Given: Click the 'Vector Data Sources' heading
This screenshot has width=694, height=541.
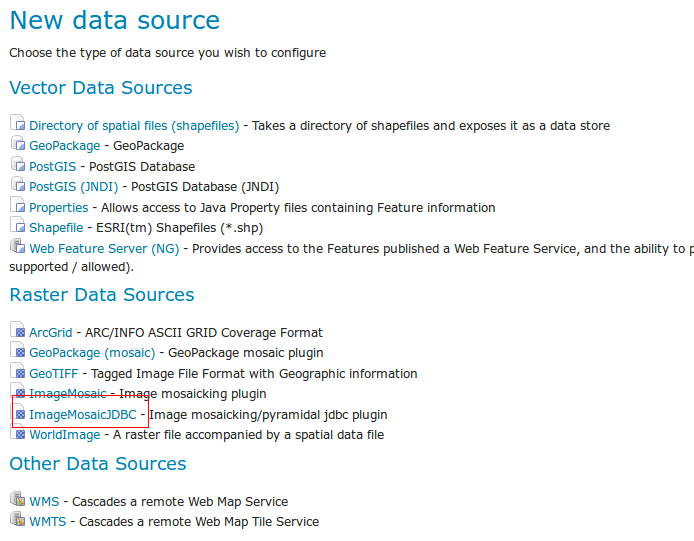Looking at the screenshot, I should [x=101, y=88].
